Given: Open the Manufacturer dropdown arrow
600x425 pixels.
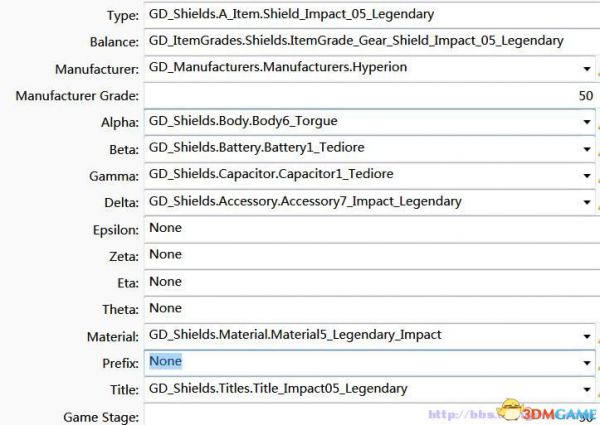Looking at the screenshot, I should [x=587, y=69].
